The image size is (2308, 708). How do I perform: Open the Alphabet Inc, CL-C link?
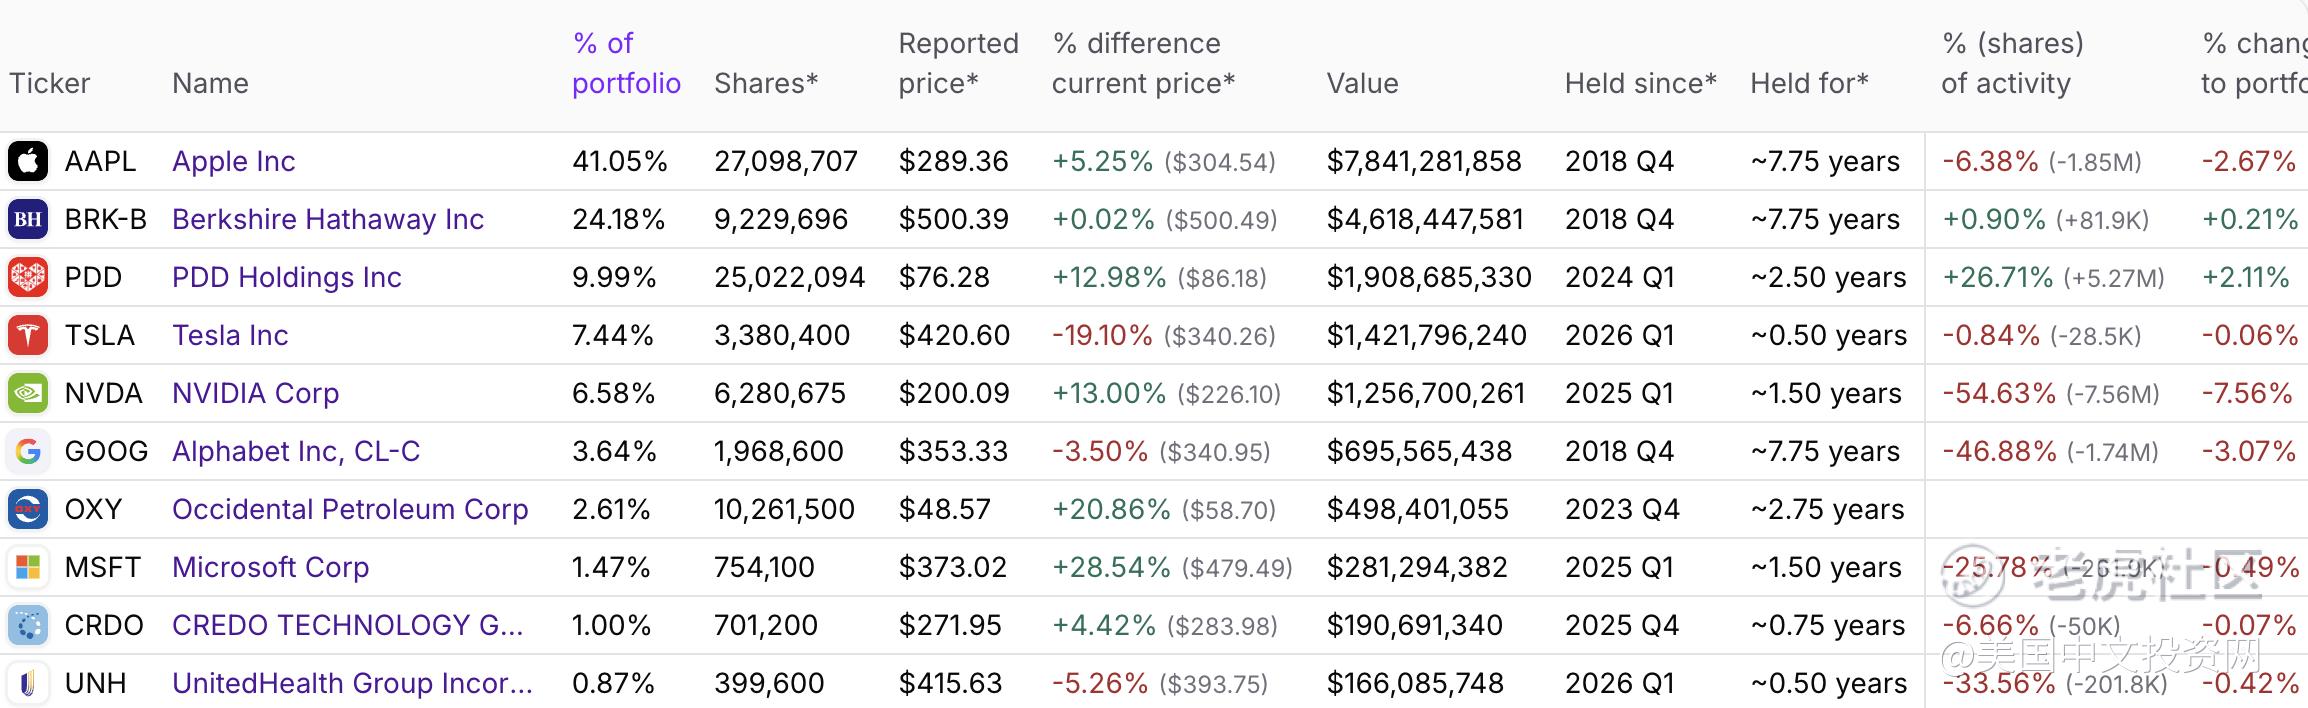[296, 451]
